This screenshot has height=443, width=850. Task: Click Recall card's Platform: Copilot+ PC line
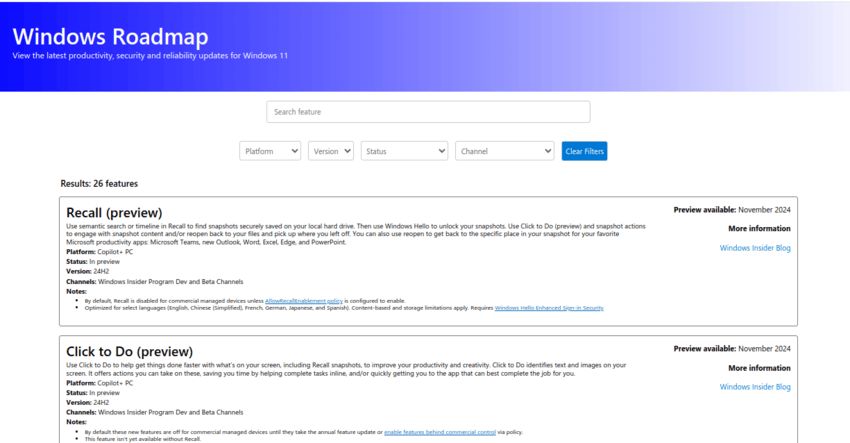pos(100,252)
